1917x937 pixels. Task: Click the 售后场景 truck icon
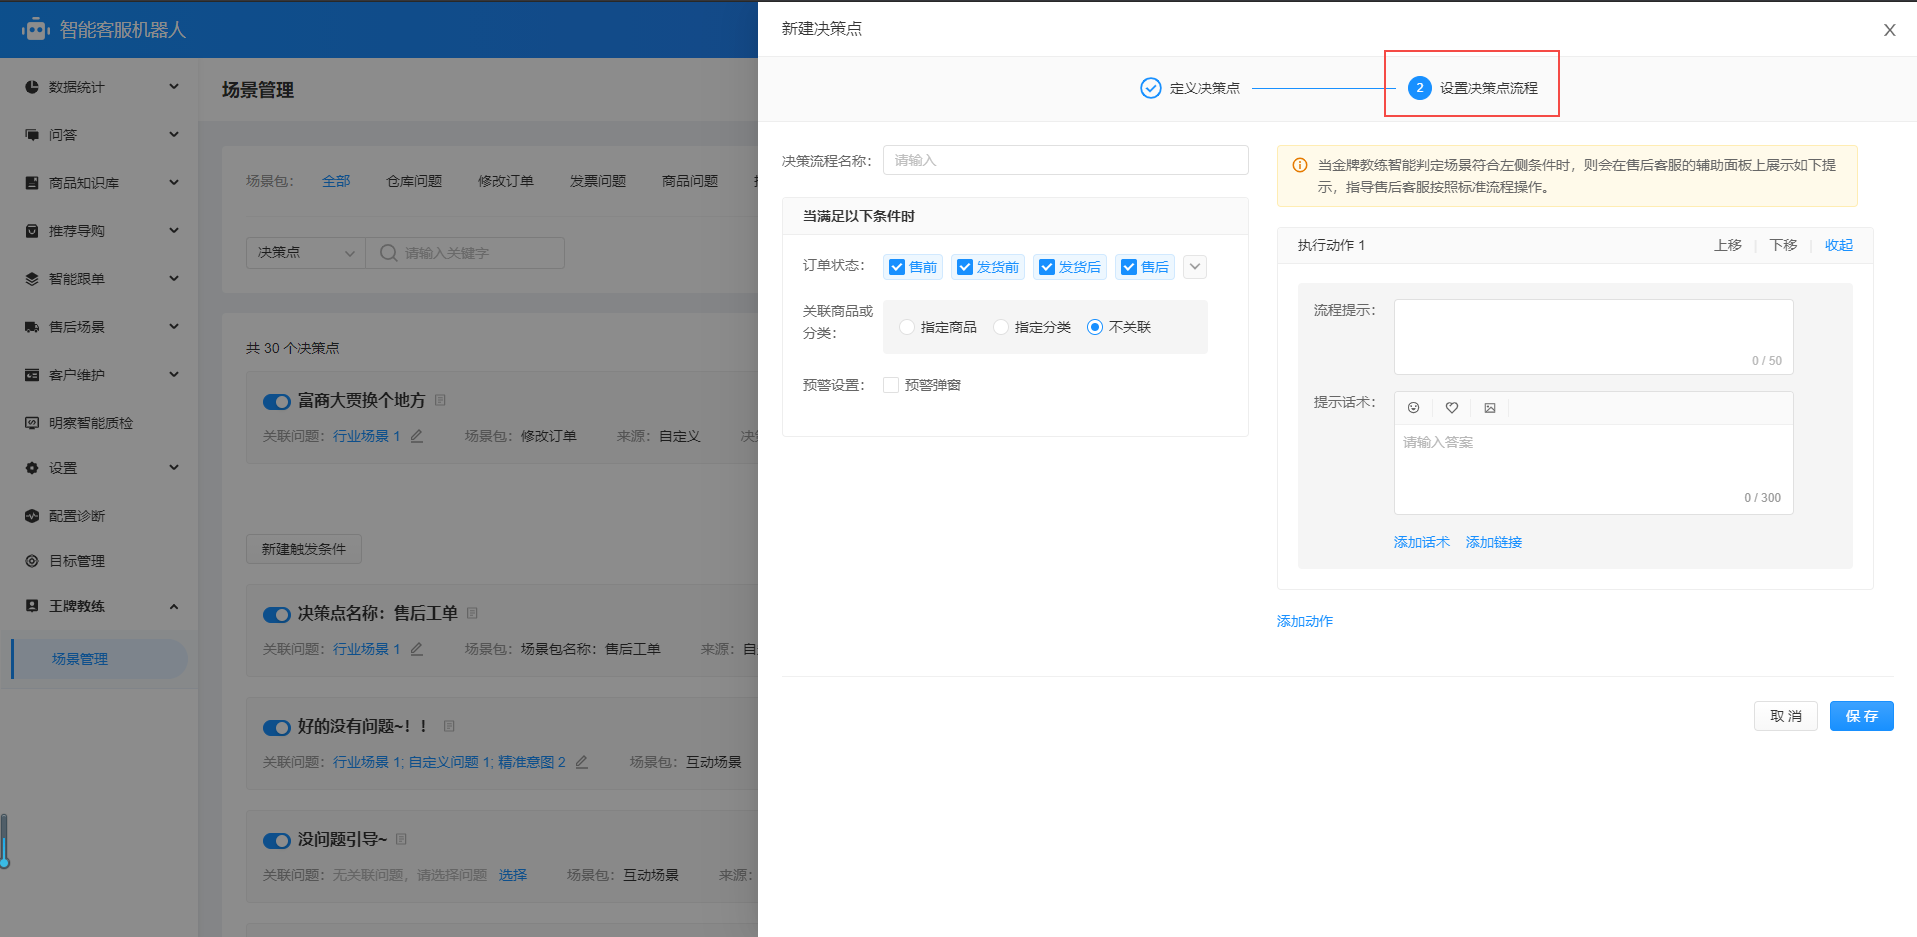[x=32, y=327]
